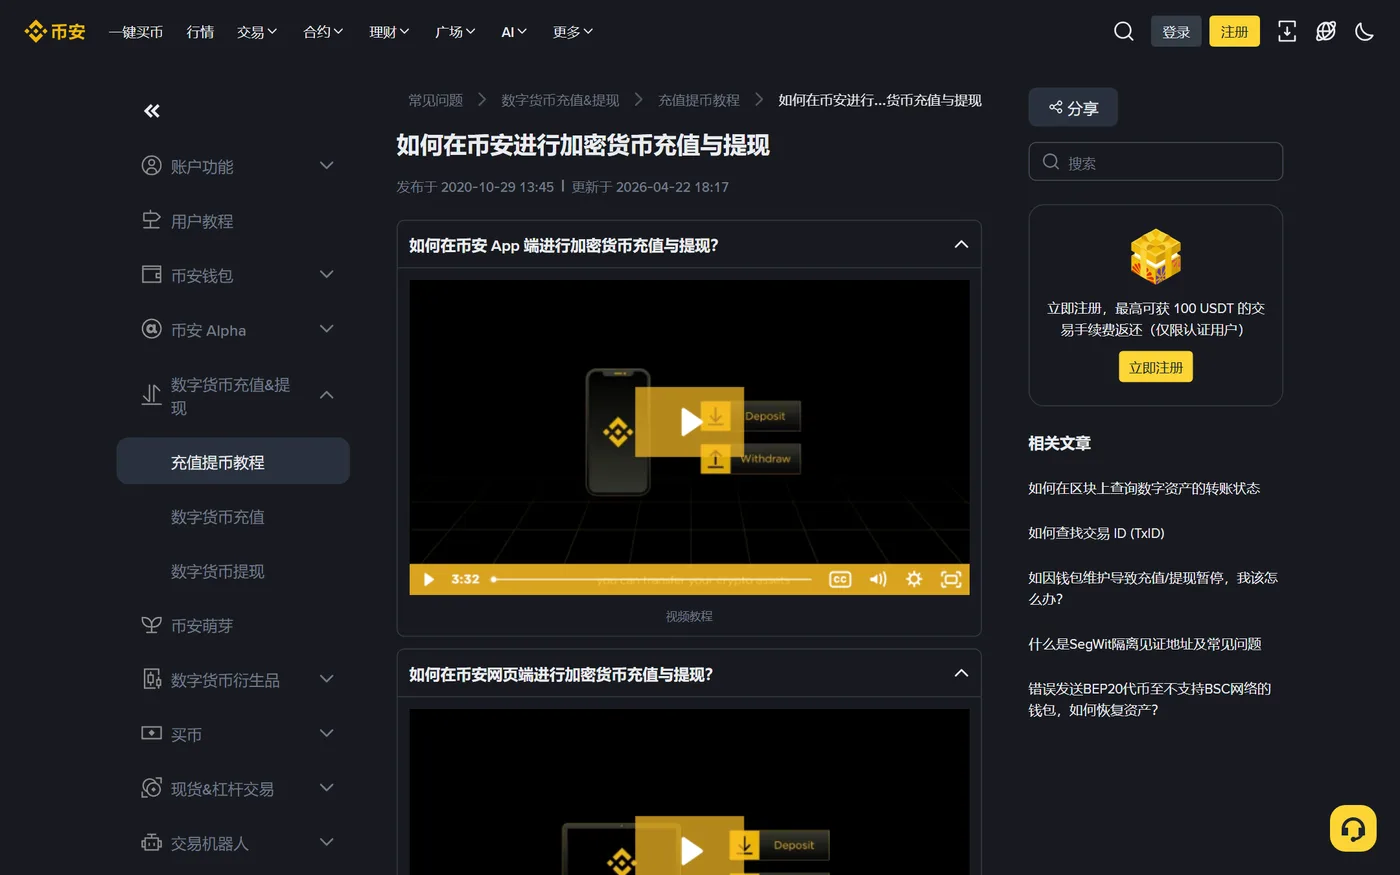Click the 搜索 search input field
This screenshot has width=1400, height=875.
point(1156,162)
